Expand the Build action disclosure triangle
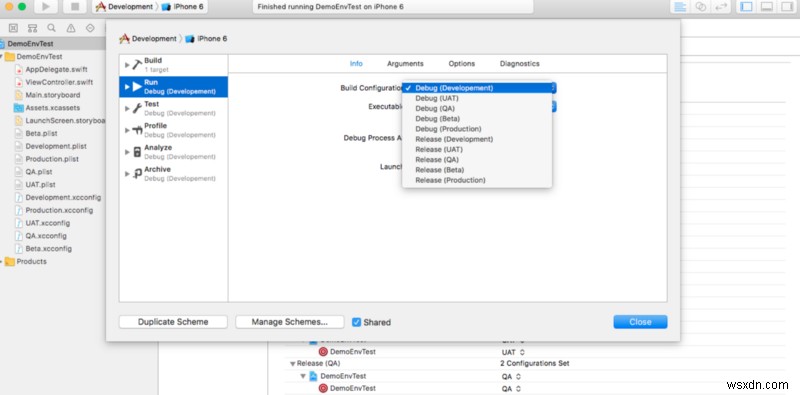The height and width of the screenshot is (395, 800). click(127, 65)
